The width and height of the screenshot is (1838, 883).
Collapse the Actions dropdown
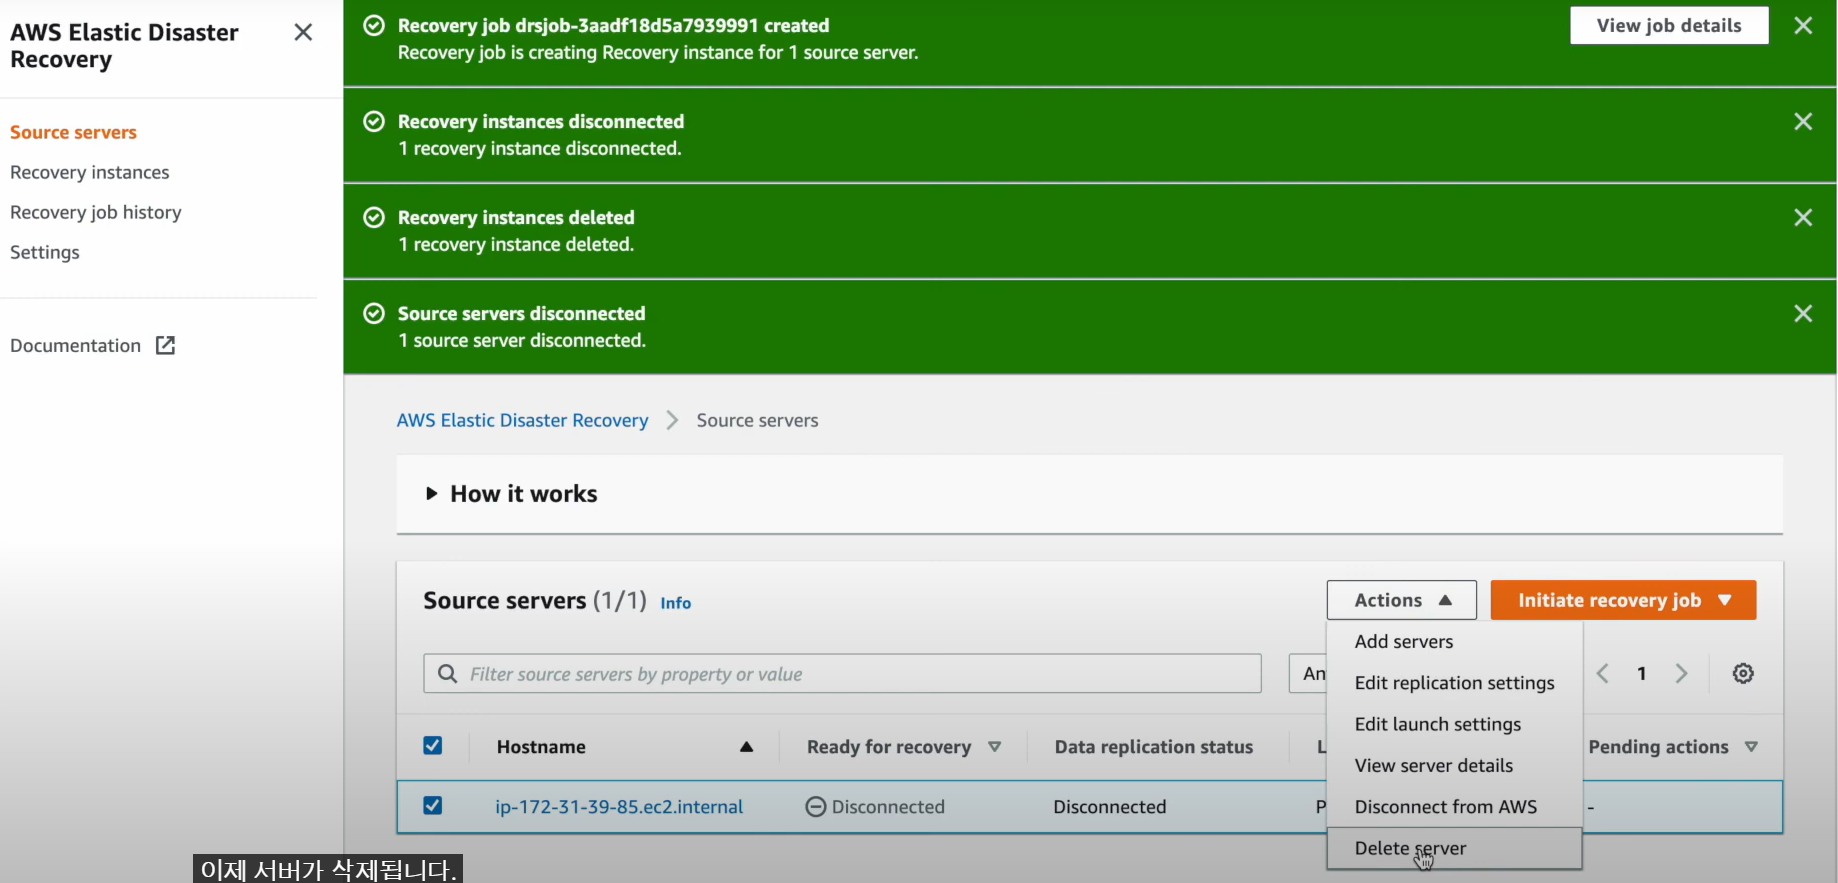[x=1402, y=600]
